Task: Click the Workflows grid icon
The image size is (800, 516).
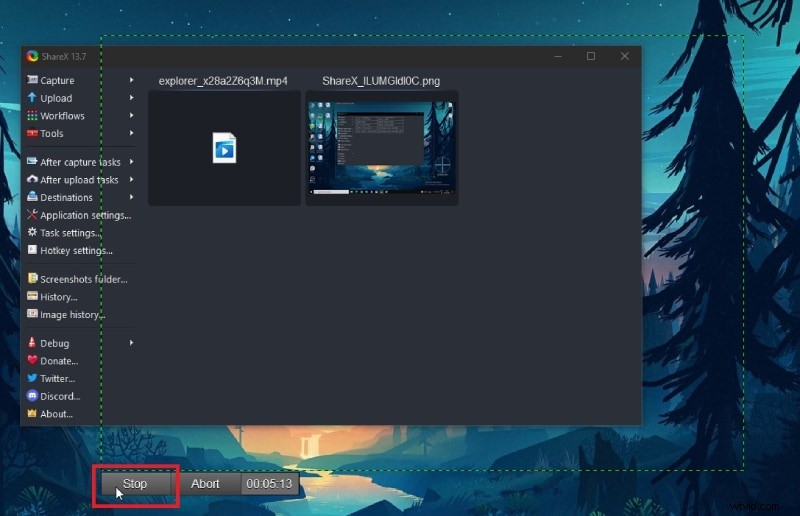Action: click(x=32, y=115)
